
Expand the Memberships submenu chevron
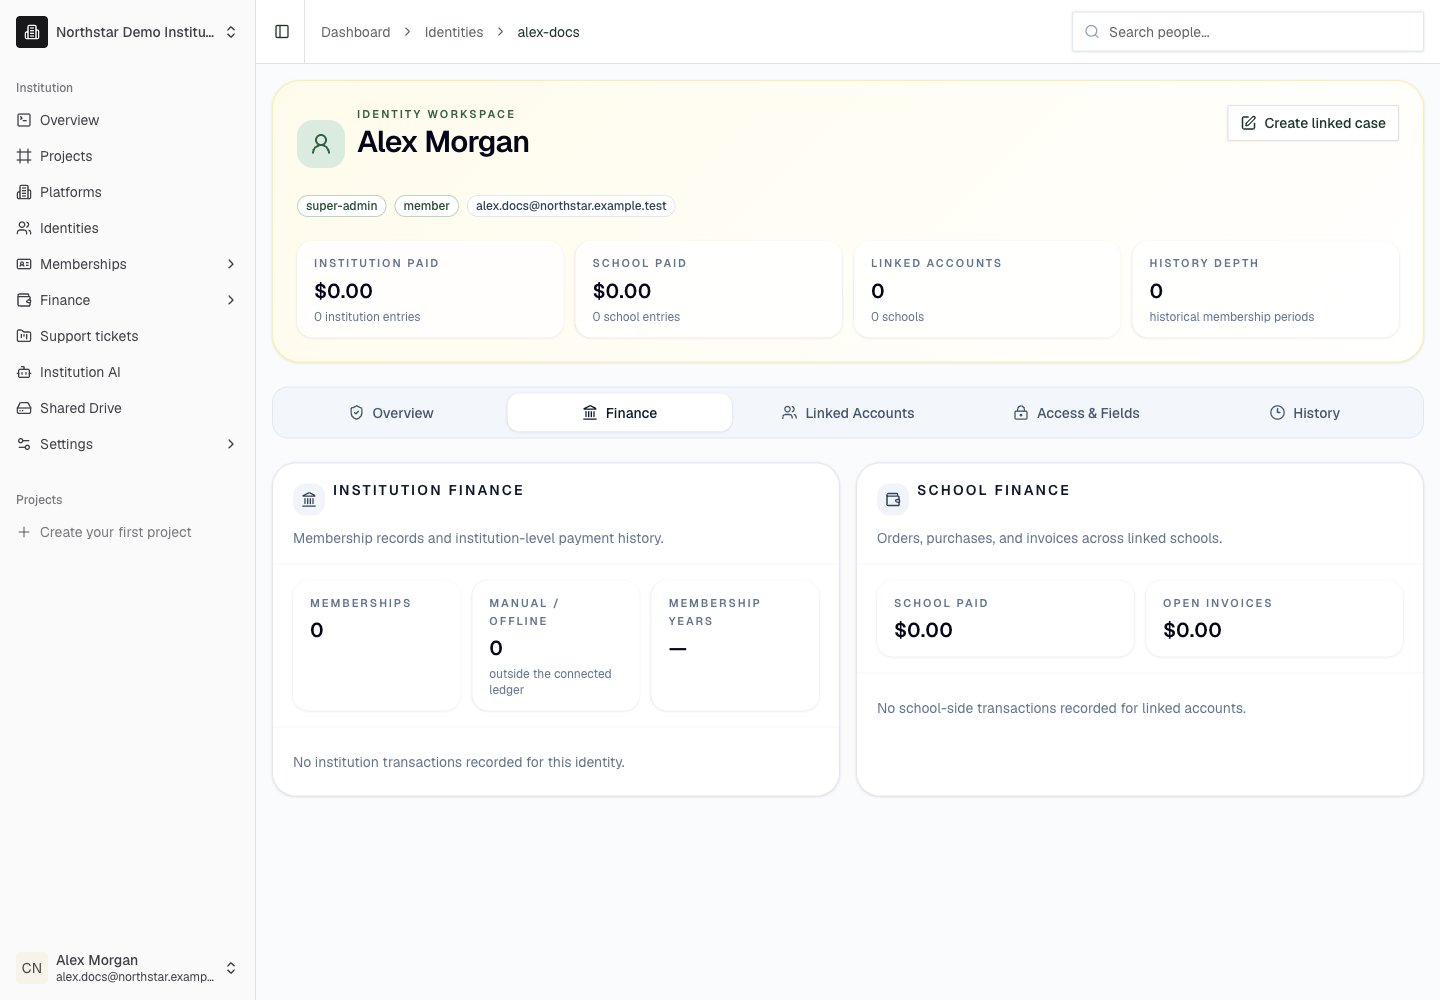(x=231, y=264)
